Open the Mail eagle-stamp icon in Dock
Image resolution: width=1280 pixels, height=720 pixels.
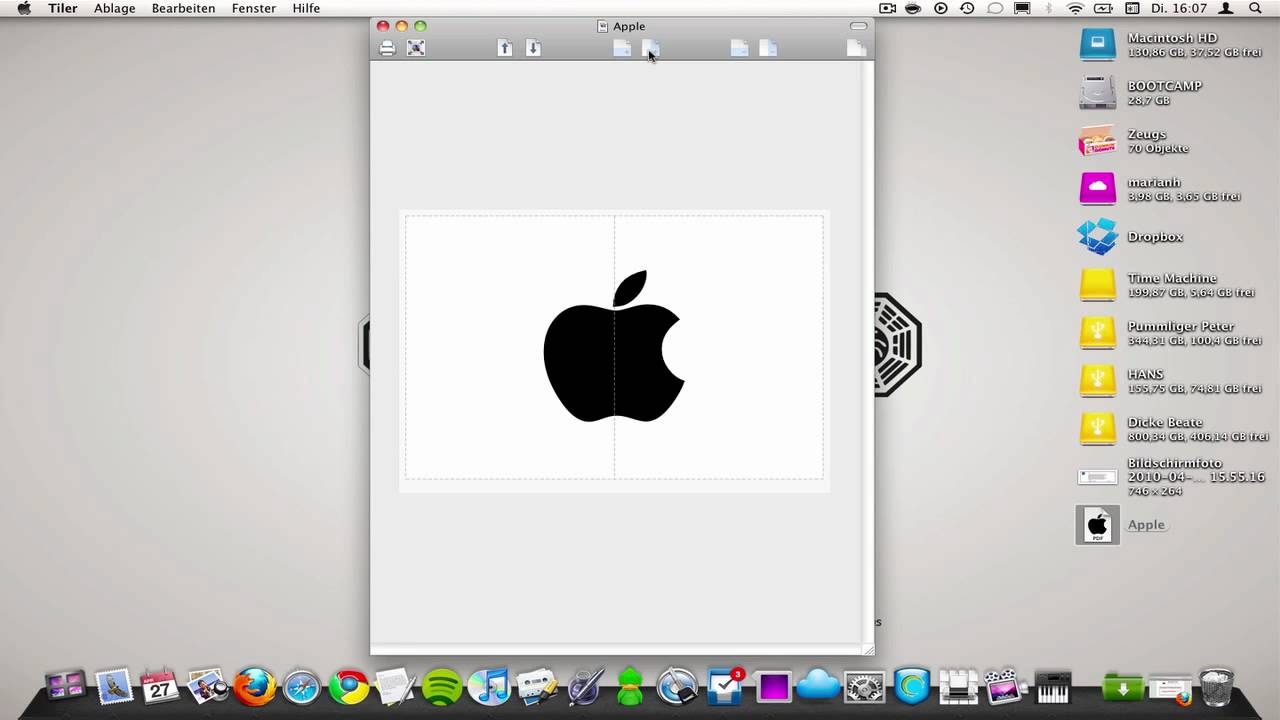tap(113, 687)
